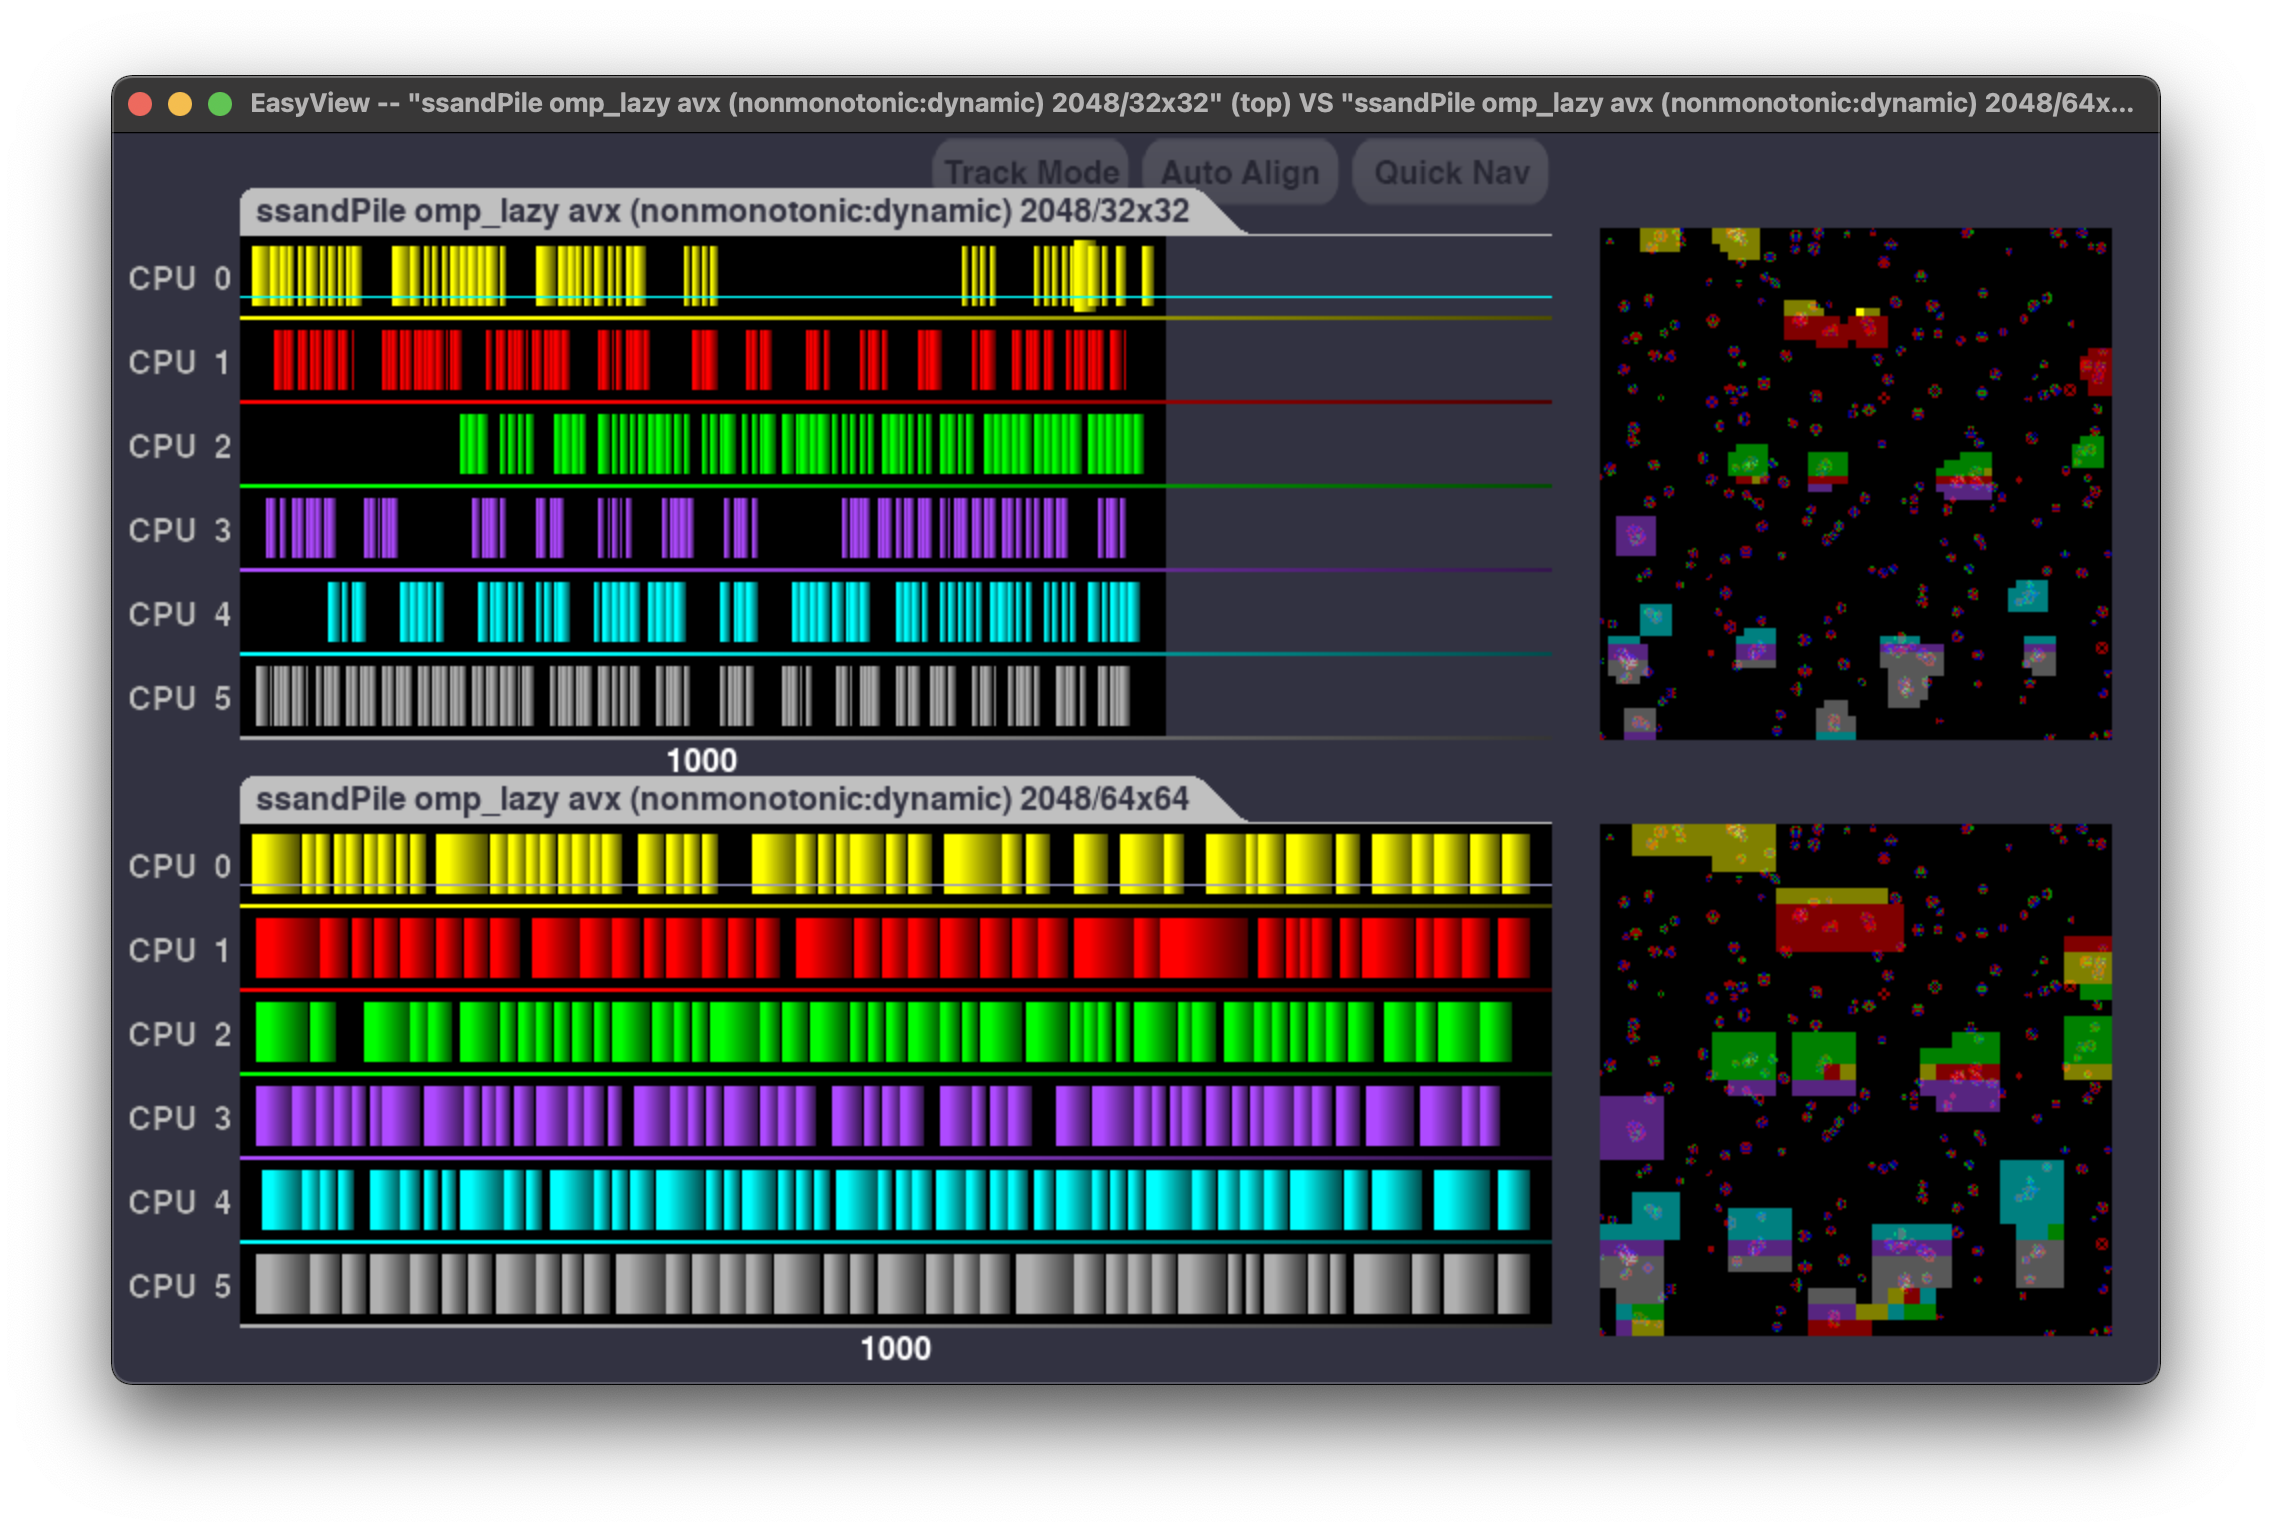Viewport: 2272px width, 1532px height.
Task: Click the yellow window minimize button
Action: (180, 104)
